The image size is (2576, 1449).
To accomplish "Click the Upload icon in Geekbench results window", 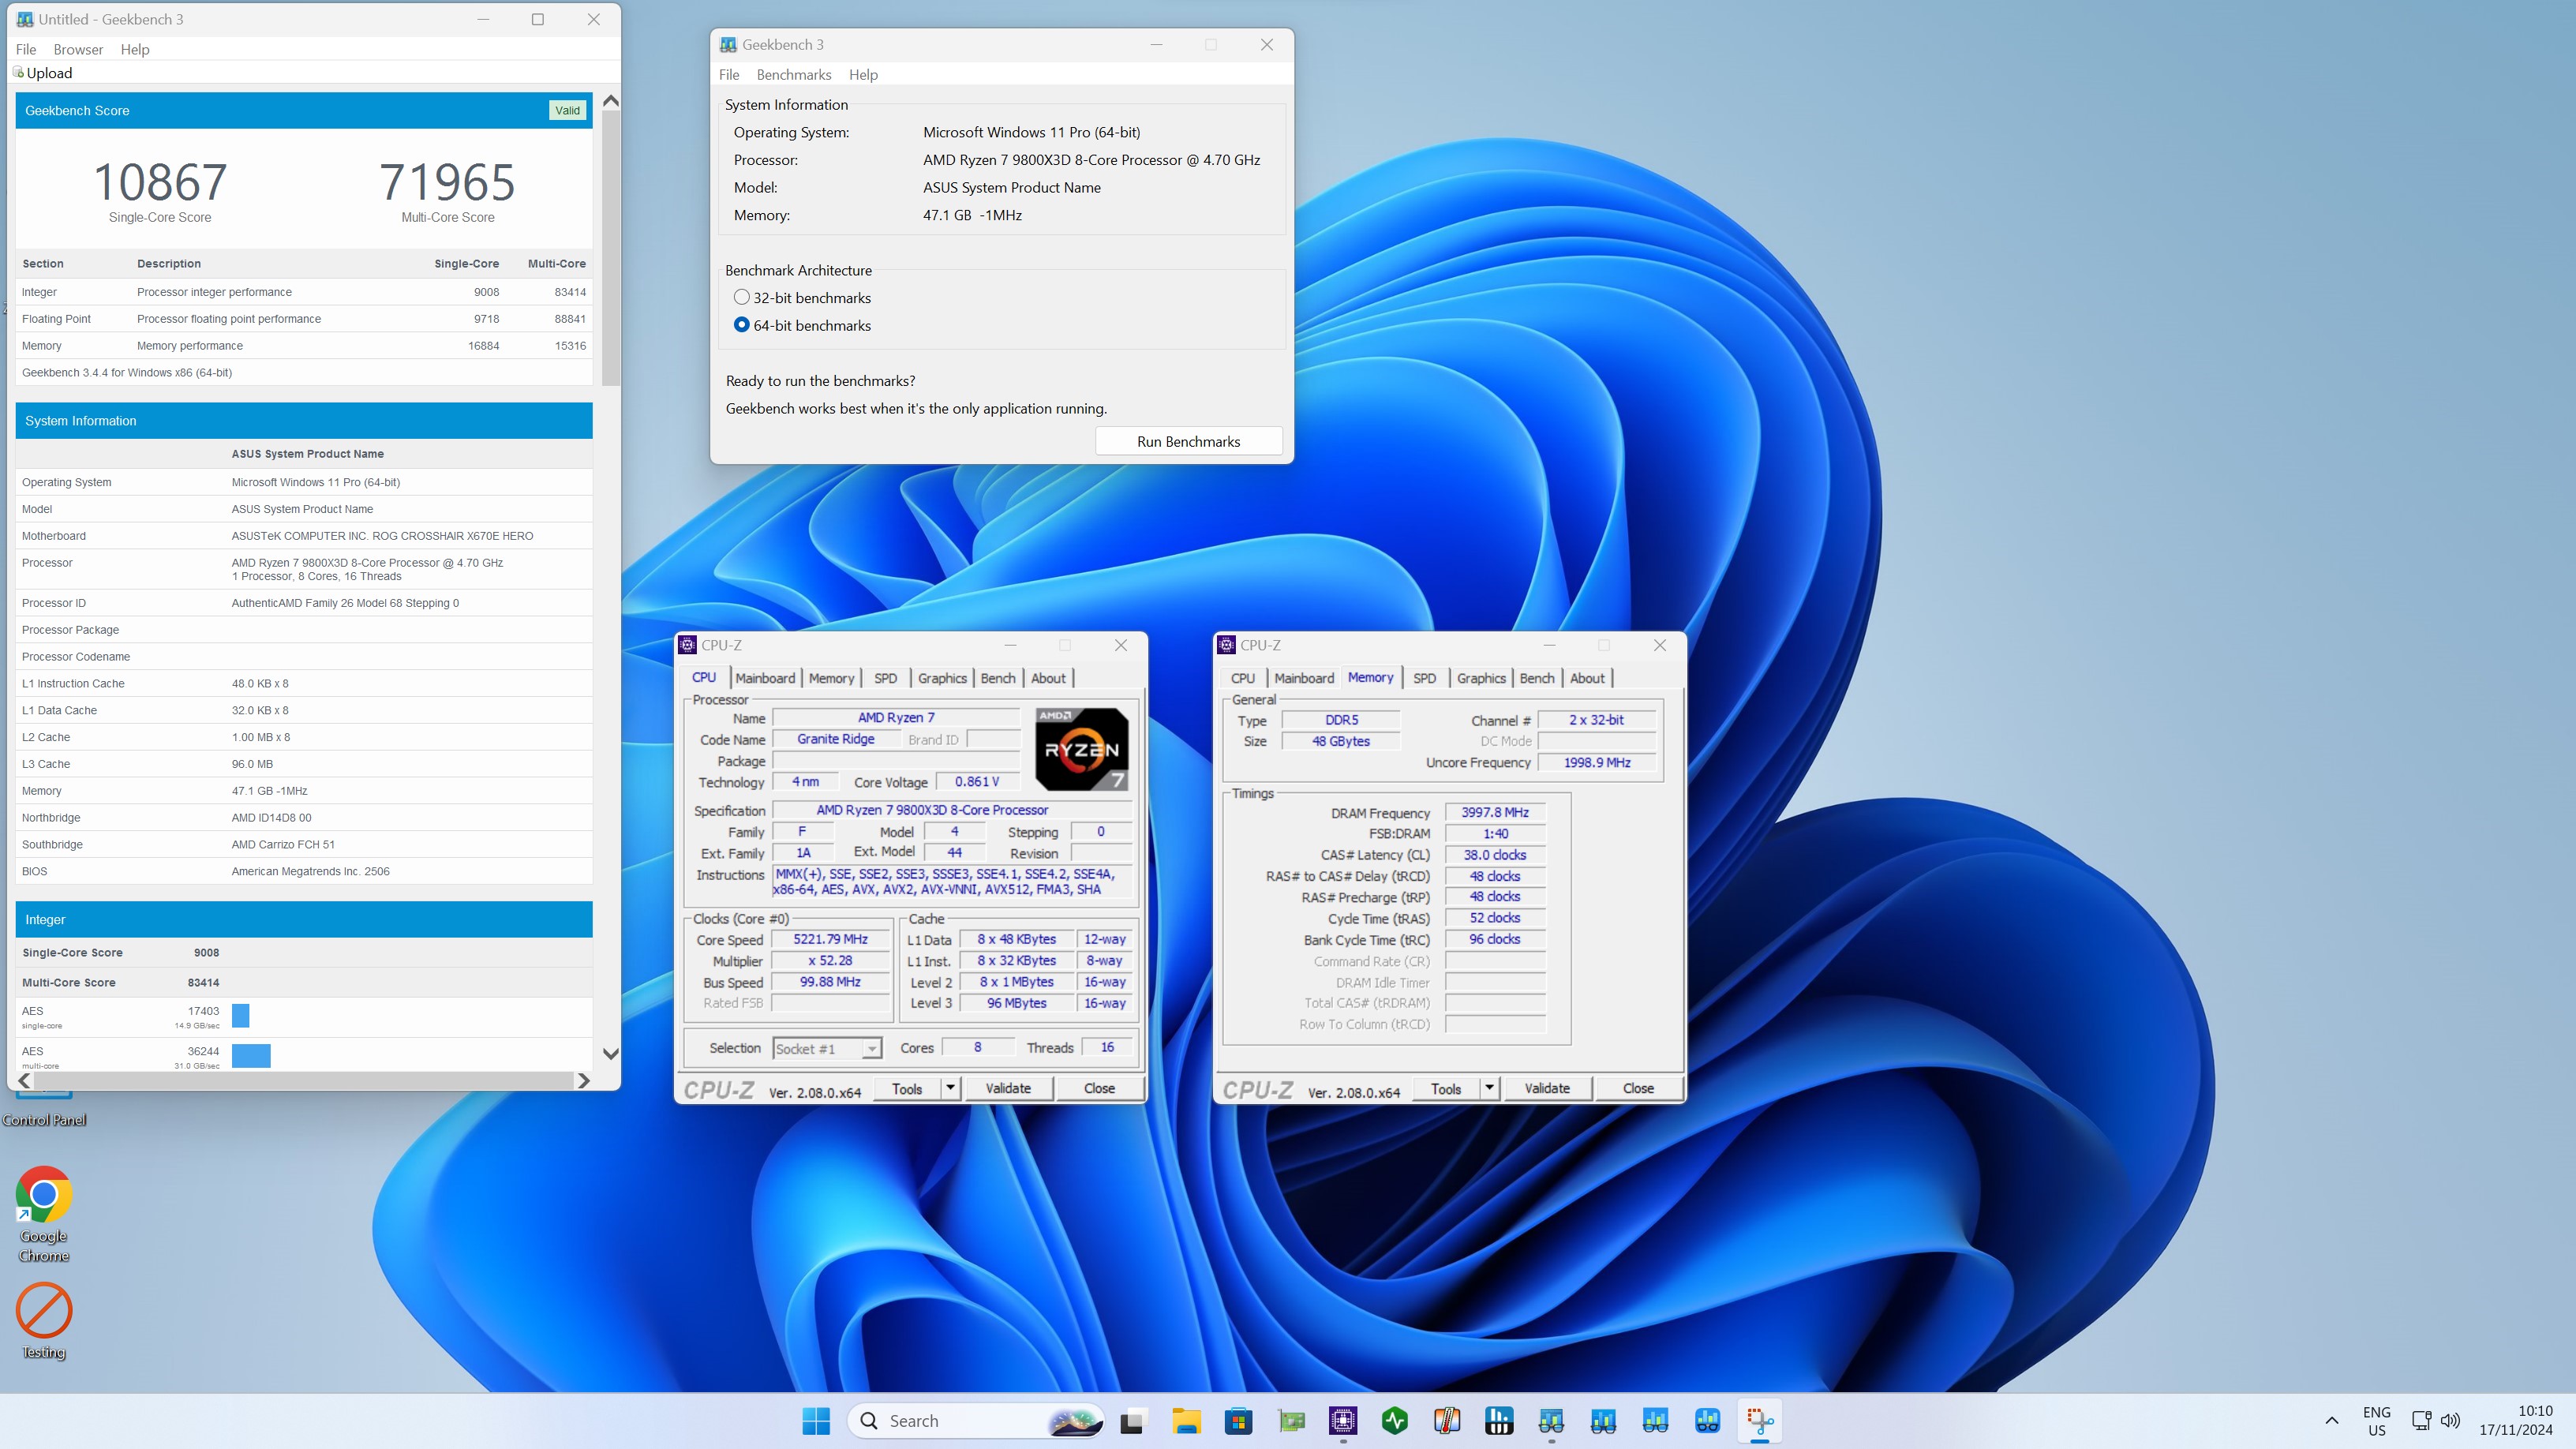I will [x=19, y=72].
